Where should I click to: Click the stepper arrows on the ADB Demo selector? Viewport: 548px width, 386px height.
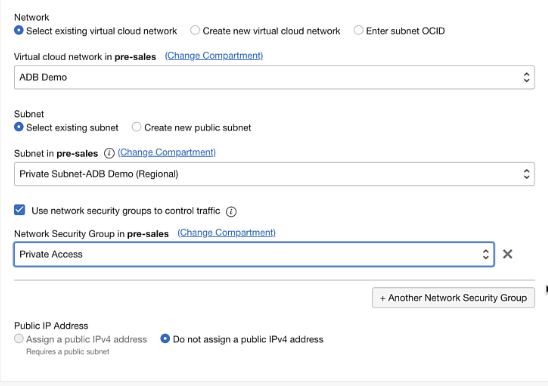(526, 77)
